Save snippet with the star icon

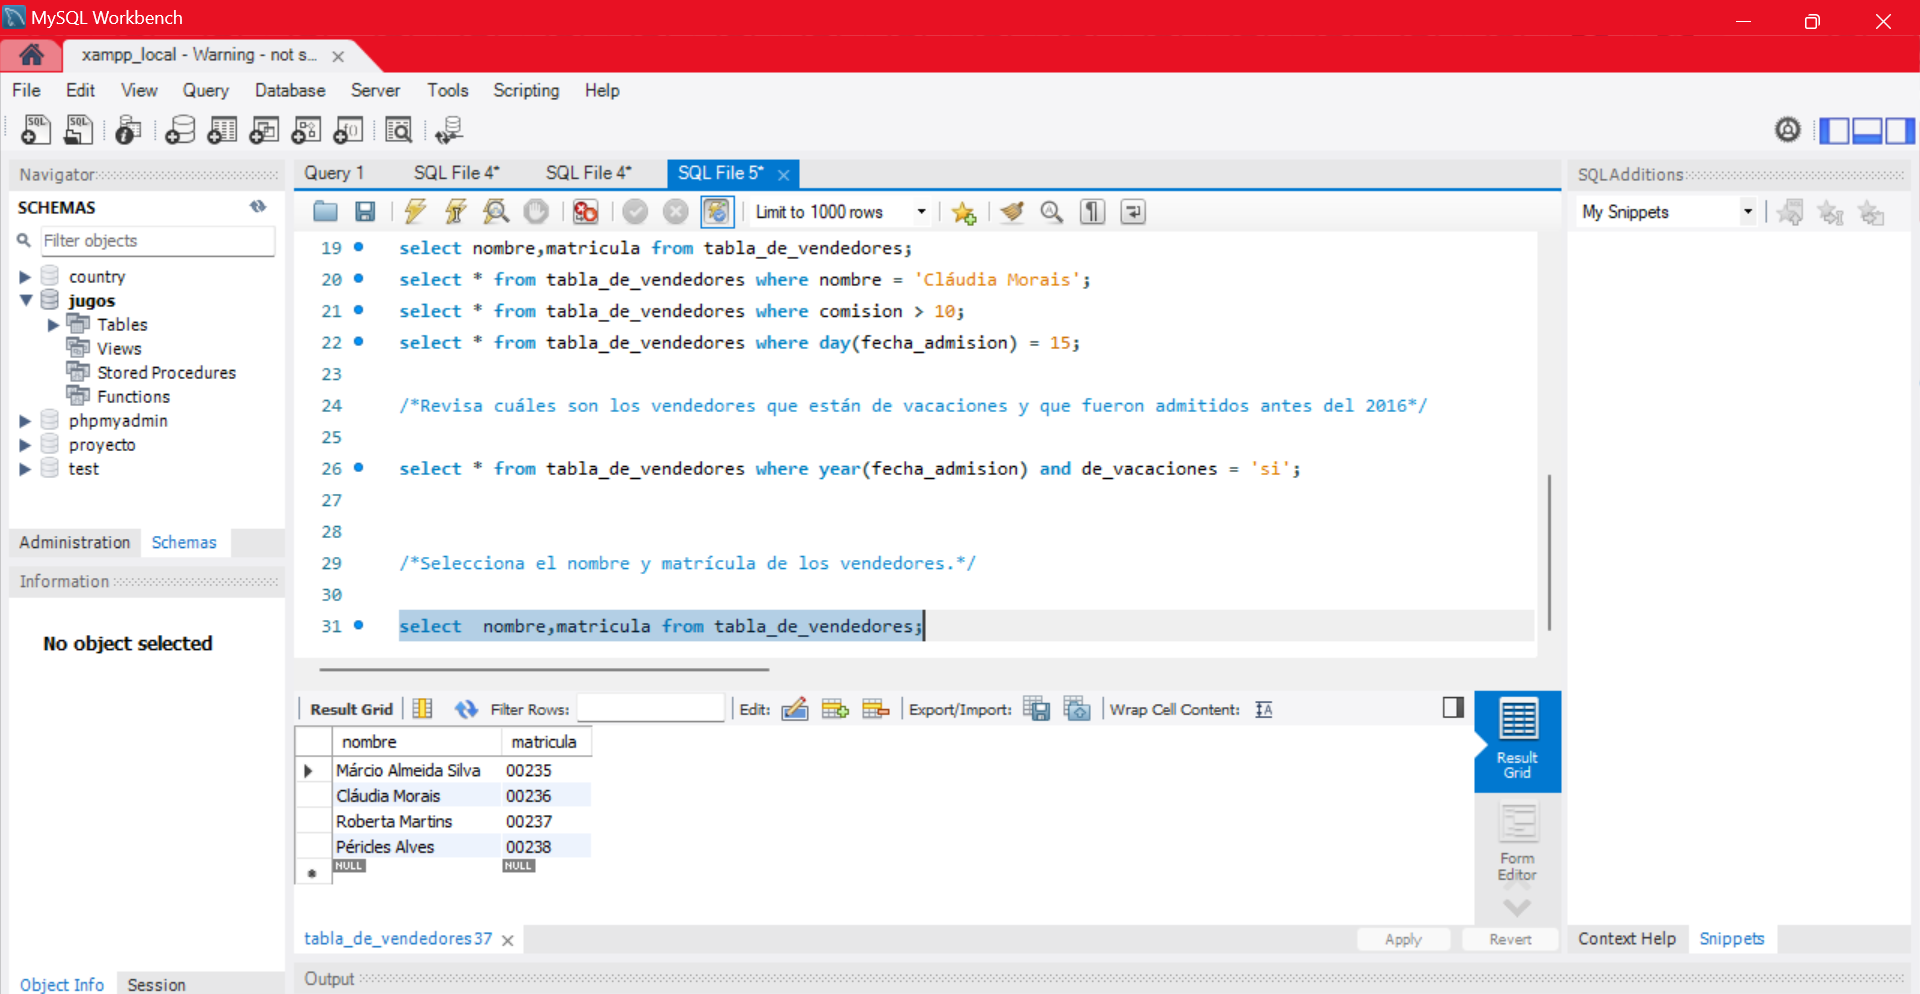coord(964,212)
